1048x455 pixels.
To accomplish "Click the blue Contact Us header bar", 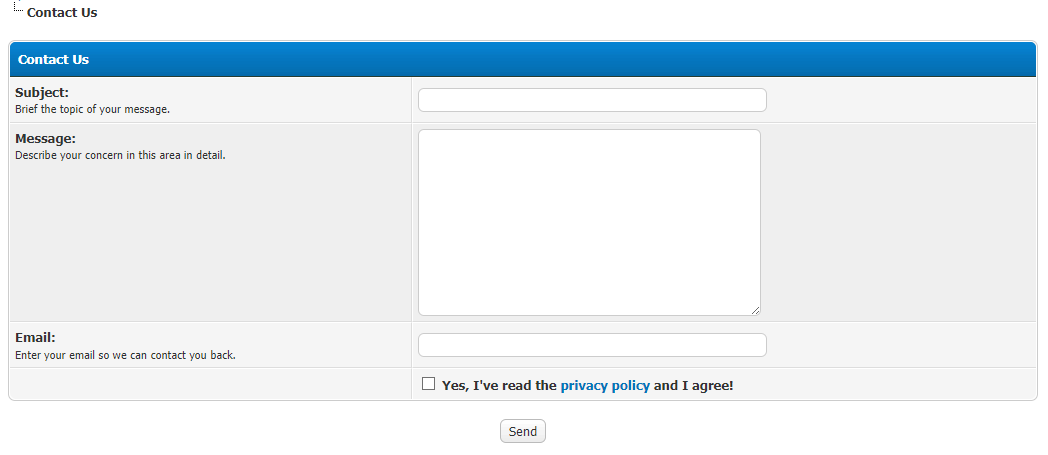I will click(523, 59).
